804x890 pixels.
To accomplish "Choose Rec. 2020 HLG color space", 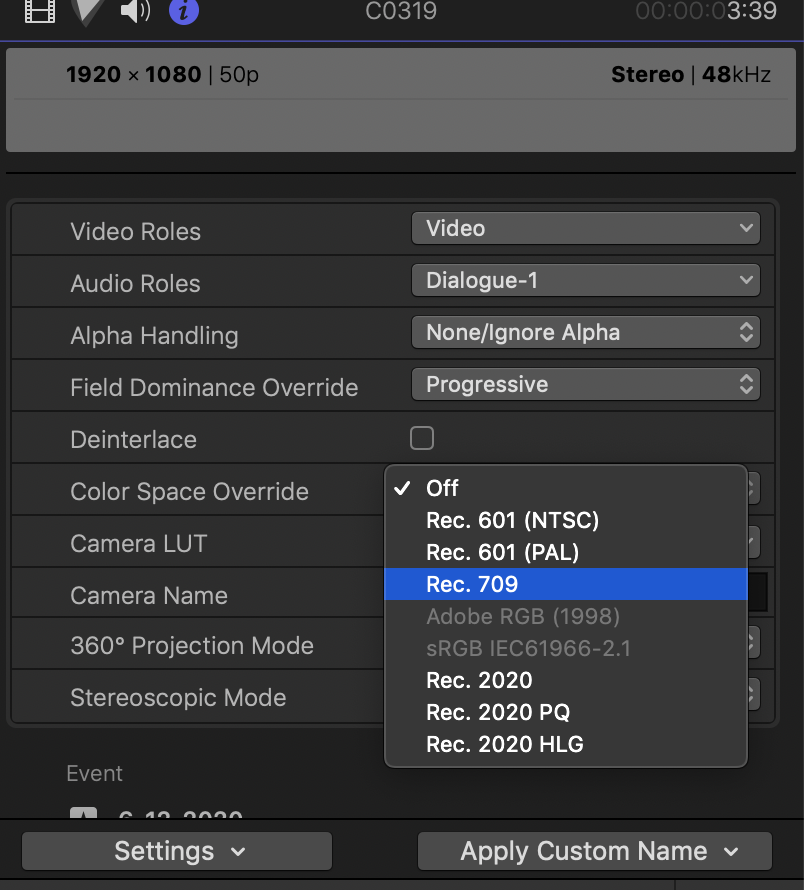I will (x=566, y=744).
